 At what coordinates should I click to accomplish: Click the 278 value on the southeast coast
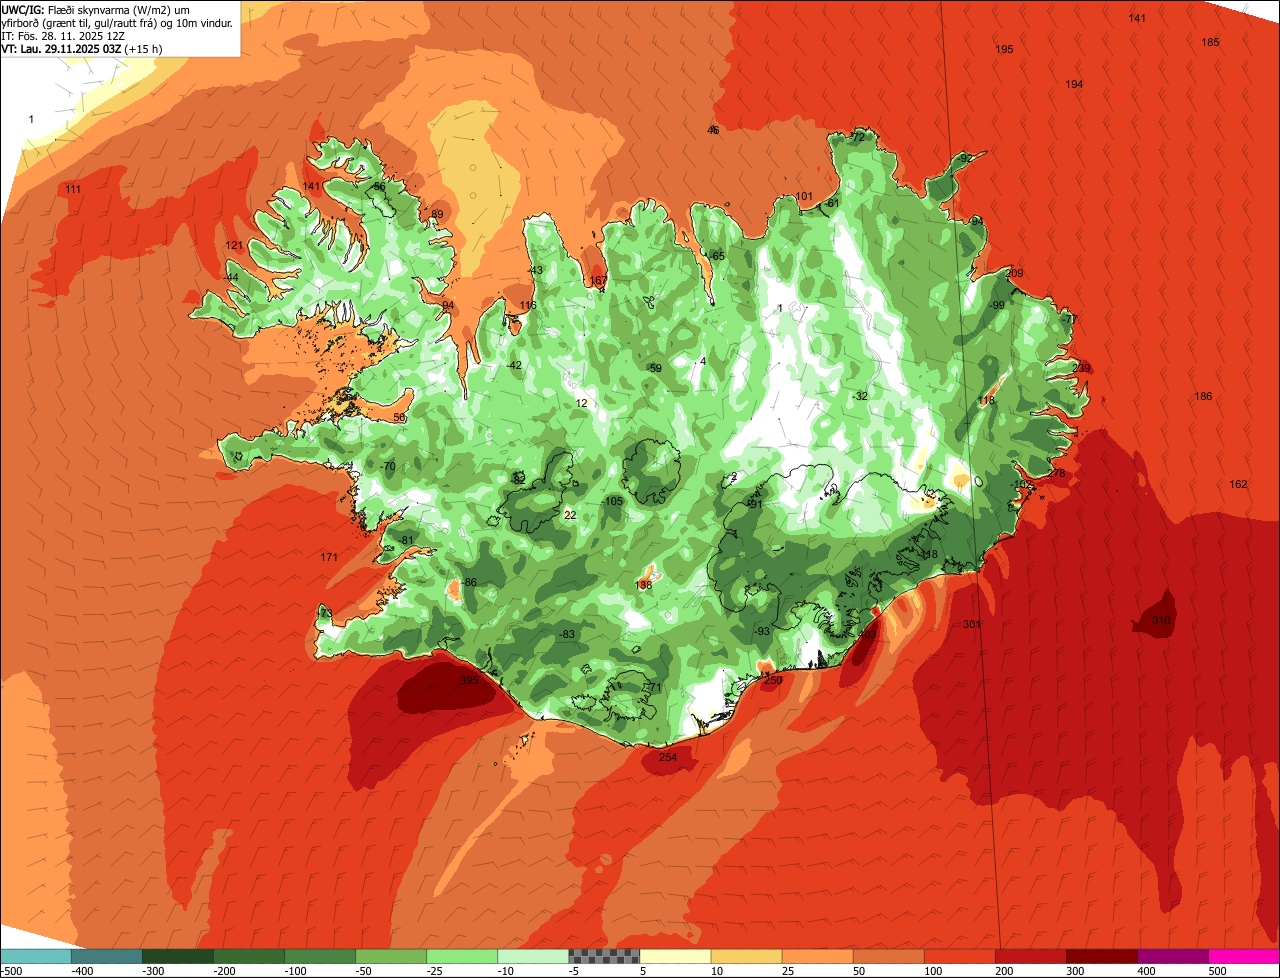pos(1056,474)
